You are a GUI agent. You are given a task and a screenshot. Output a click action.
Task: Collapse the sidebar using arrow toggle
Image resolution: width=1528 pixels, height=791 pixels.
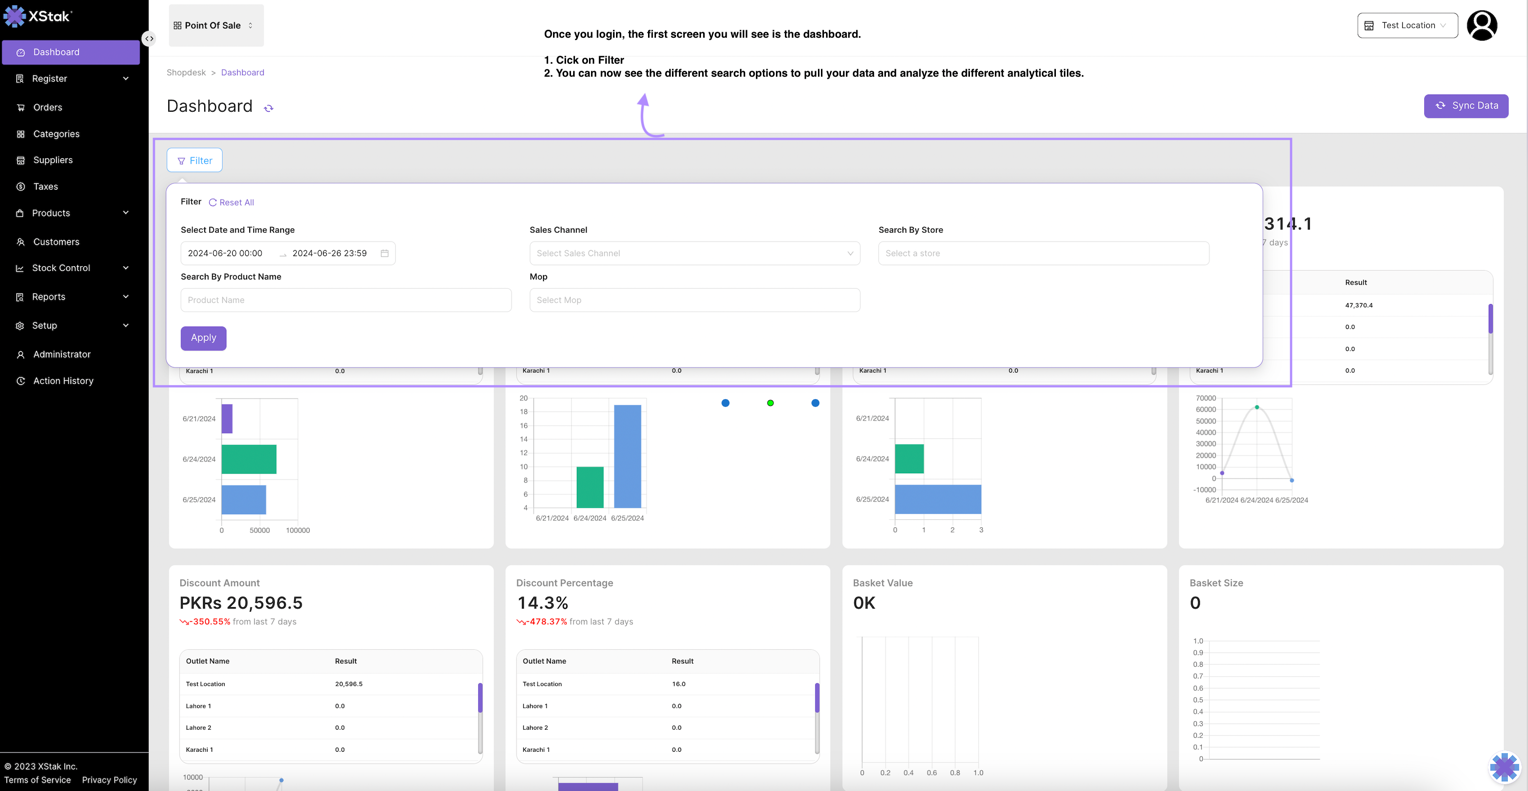tap(149, 39)
